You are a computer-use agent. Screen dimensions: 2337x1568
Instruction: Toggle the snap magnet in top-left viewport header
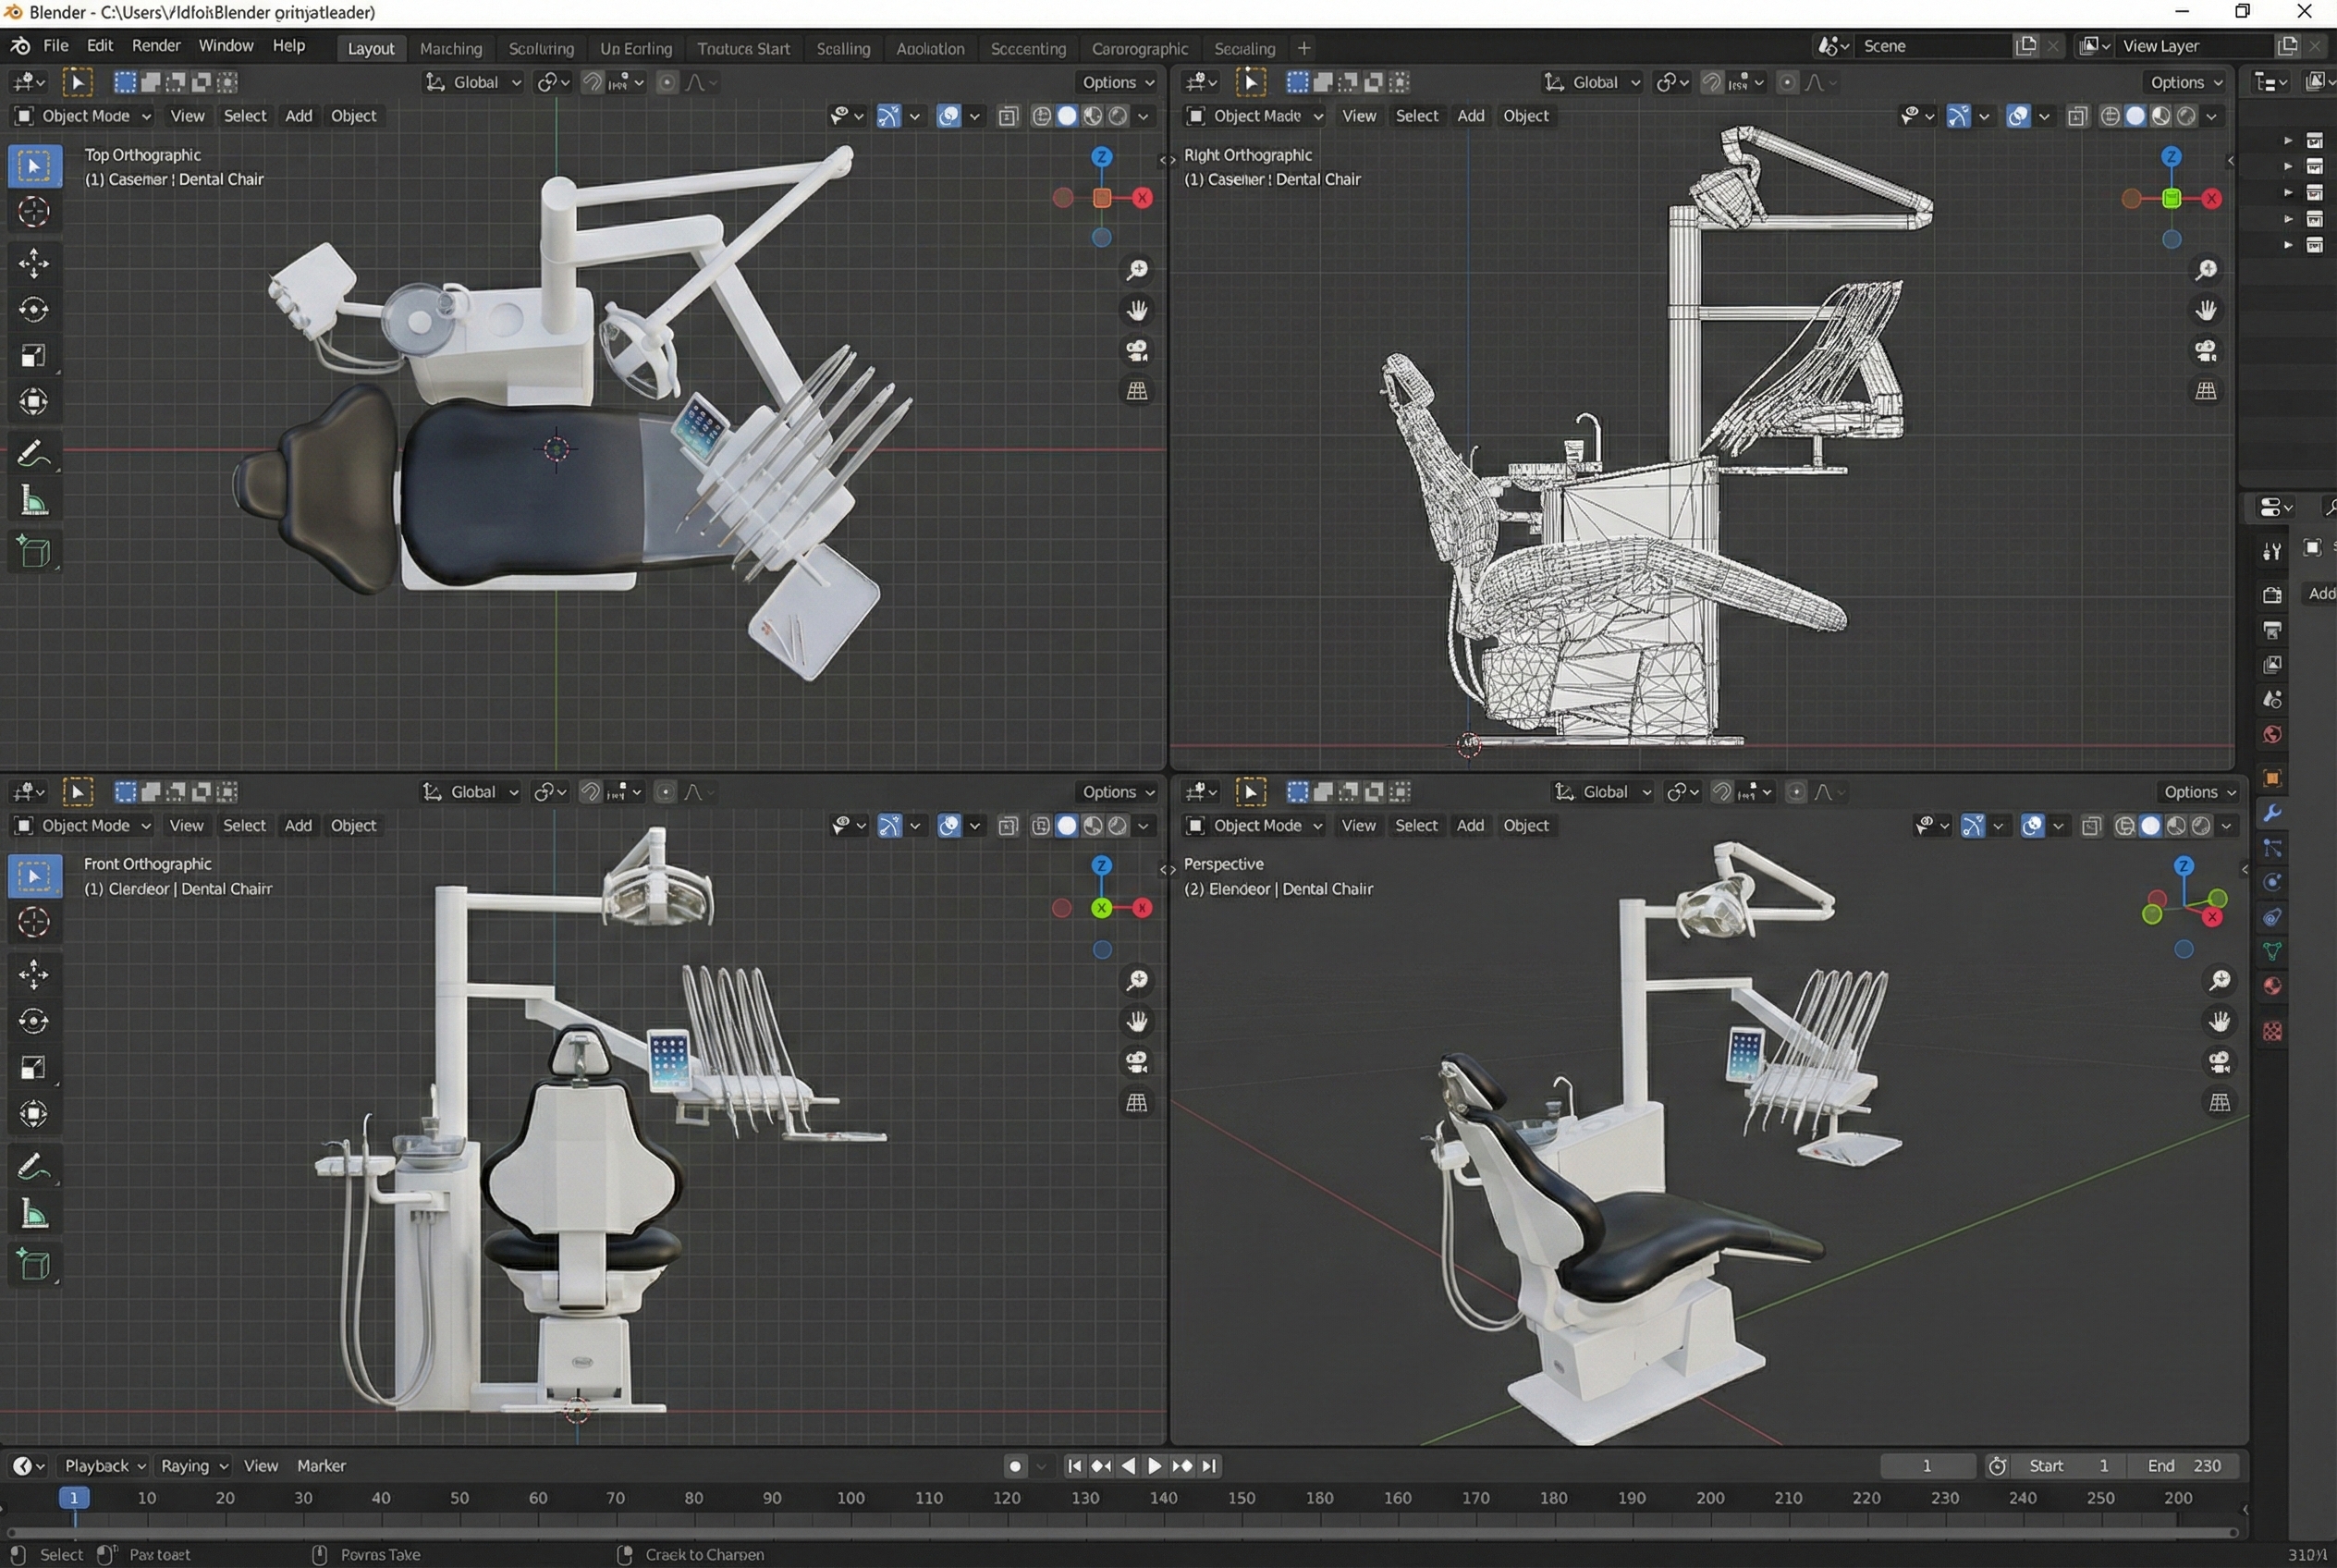[x=592, y=82]
